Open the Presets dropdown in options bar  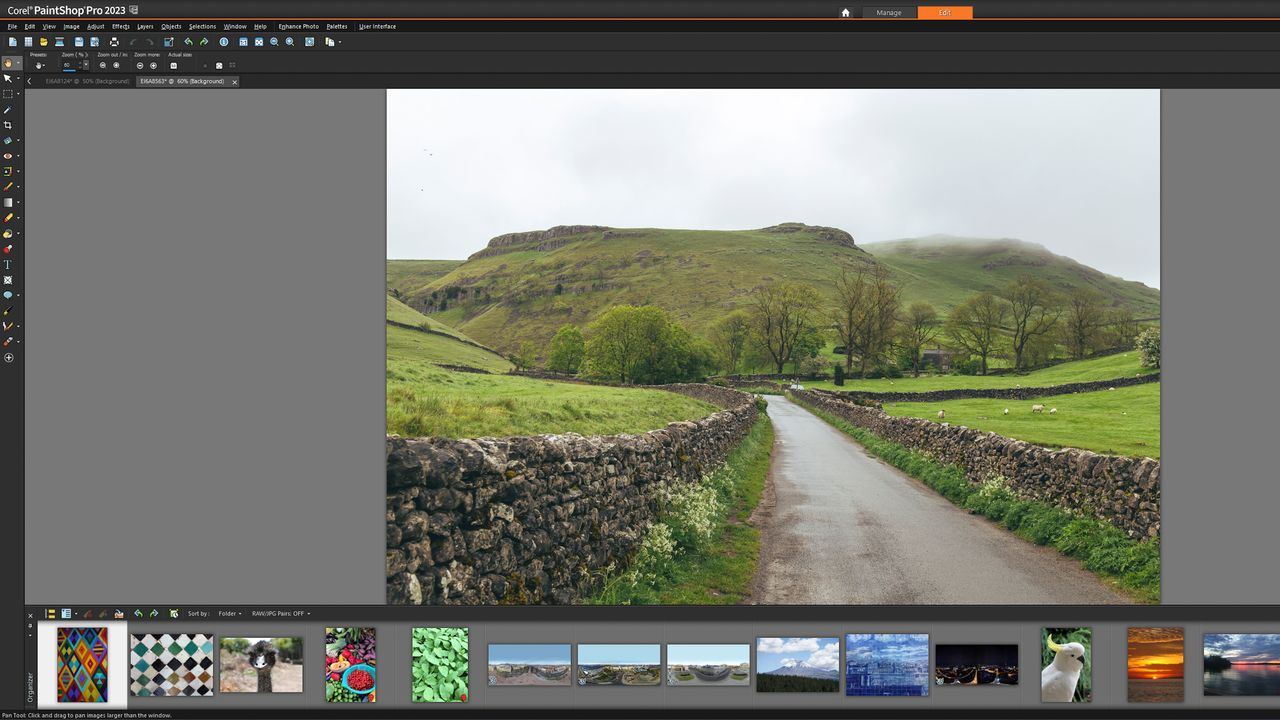[39, 65]
